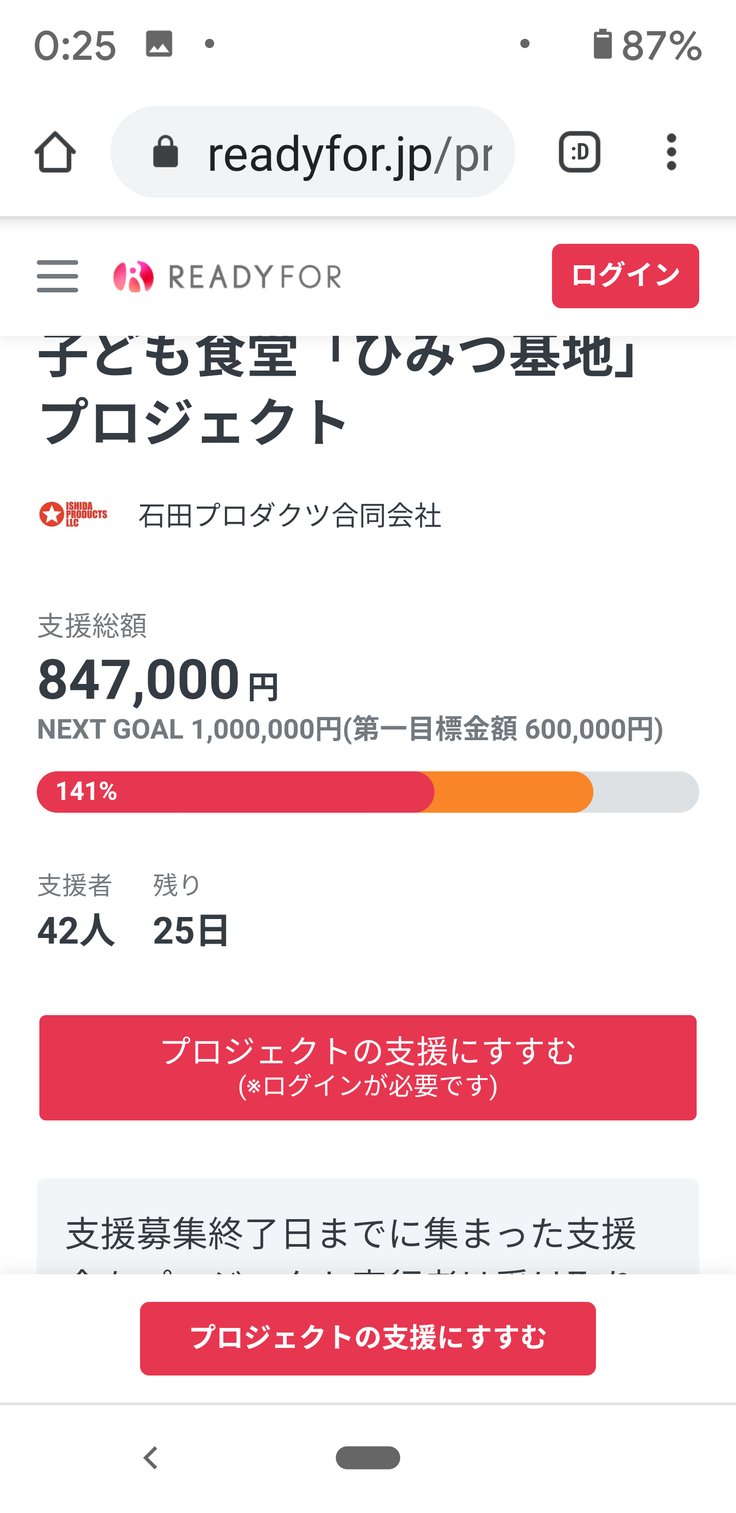Tap the Ishida Products company logo
Image resolution: width=736 pixels, height=1513 pixels.
[x=73, y=515]
